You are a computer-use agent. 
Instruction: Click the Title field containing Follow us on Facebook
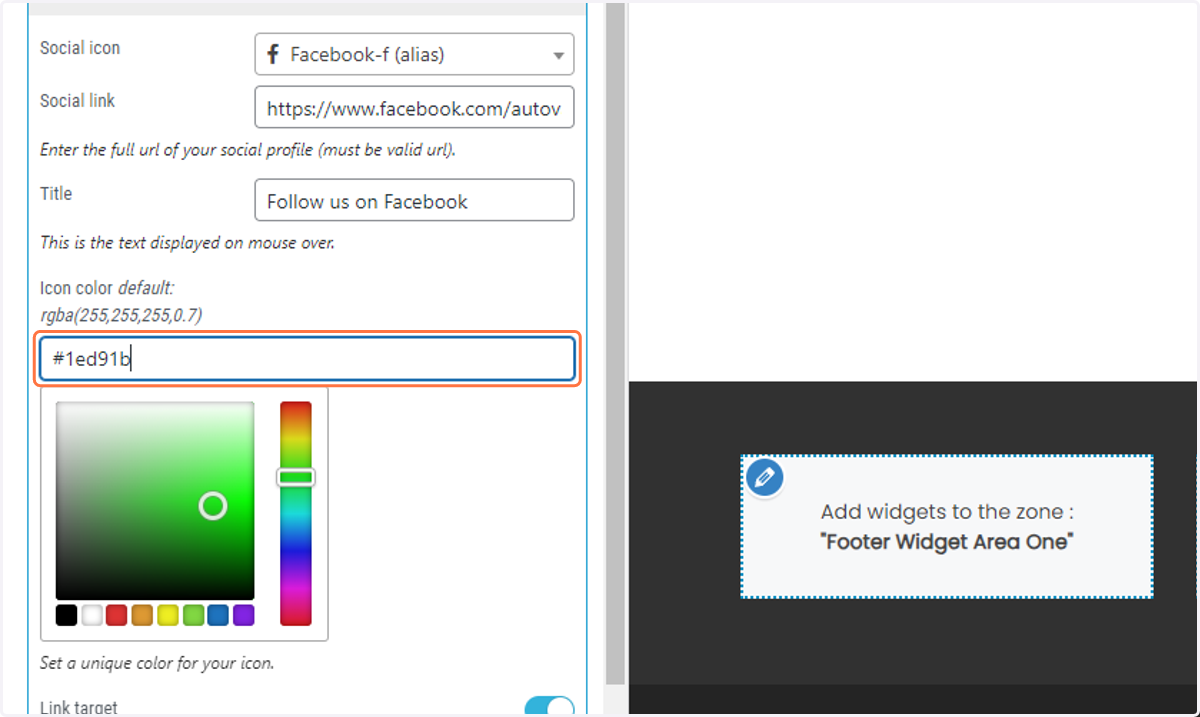(414, 200)
